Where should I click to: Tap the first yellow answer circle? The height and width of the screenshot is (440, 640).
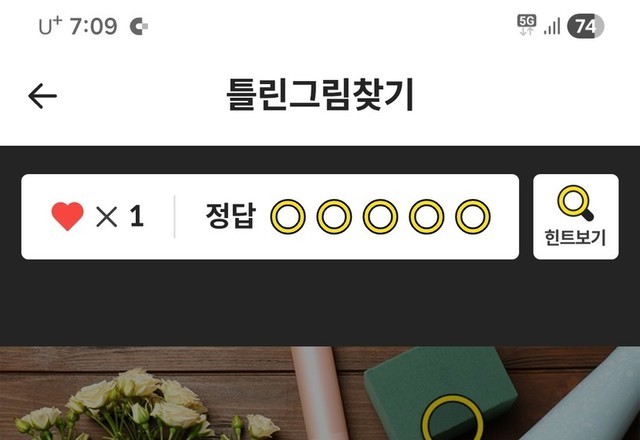point(288,216)
